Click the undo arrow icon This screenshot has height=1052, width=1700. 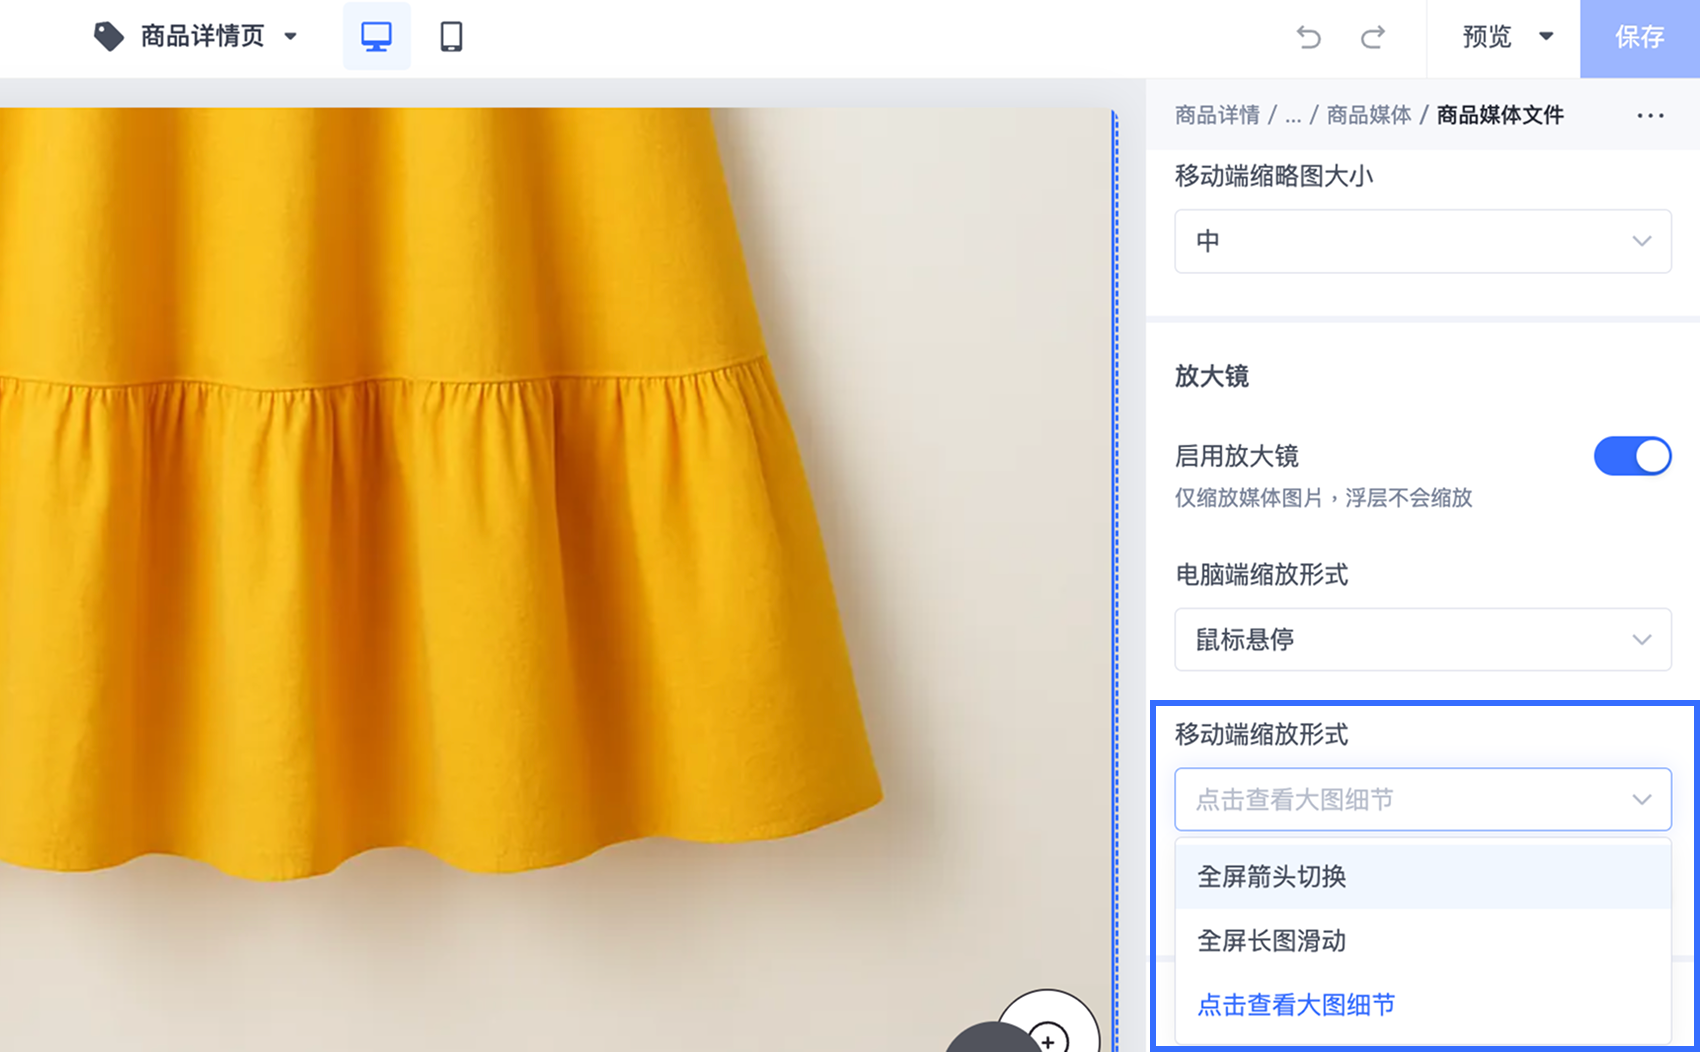(1308, 38)
